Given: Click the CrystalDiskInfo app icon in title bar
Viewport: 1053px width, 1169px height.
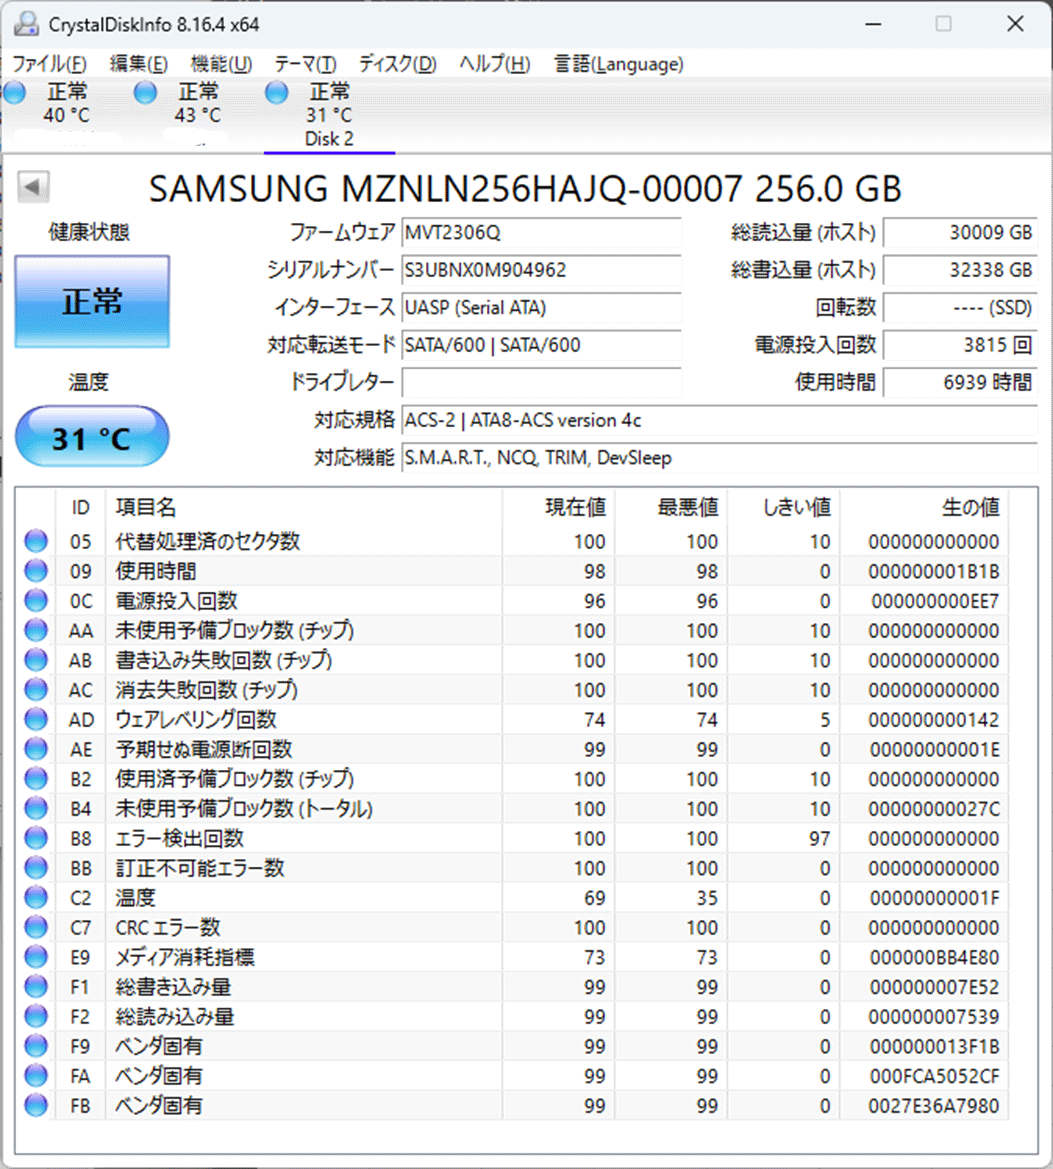Looking at the screenshot, I should 26,24.
